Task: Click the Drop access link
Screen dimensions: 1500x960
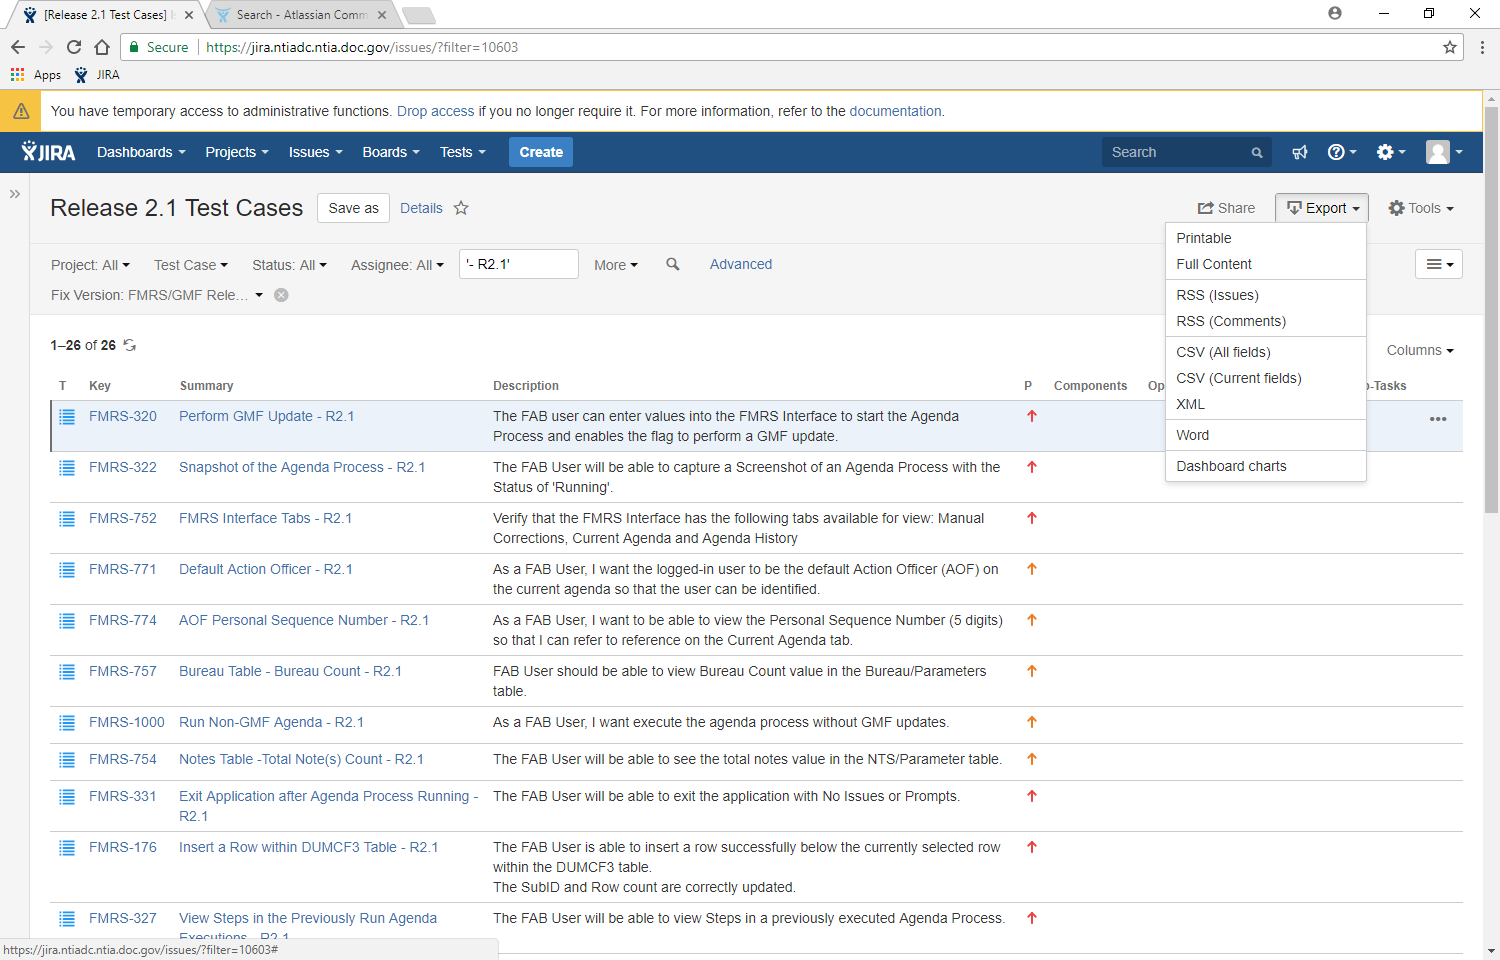Action: click(x=435, y=111)
